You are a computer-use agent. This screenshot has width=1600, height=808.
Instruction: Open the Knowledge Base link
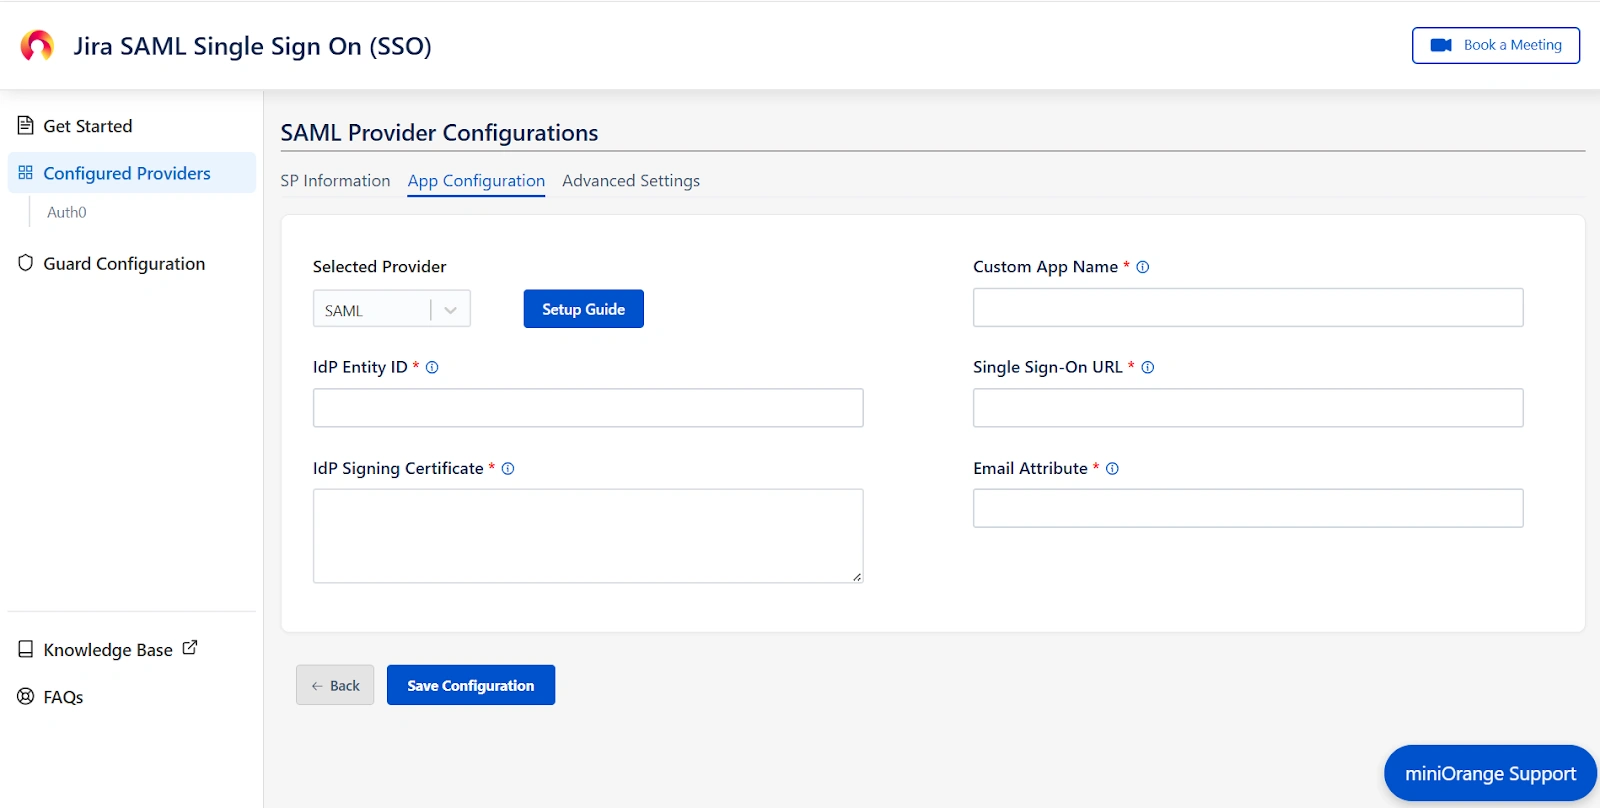pos(108,650)
